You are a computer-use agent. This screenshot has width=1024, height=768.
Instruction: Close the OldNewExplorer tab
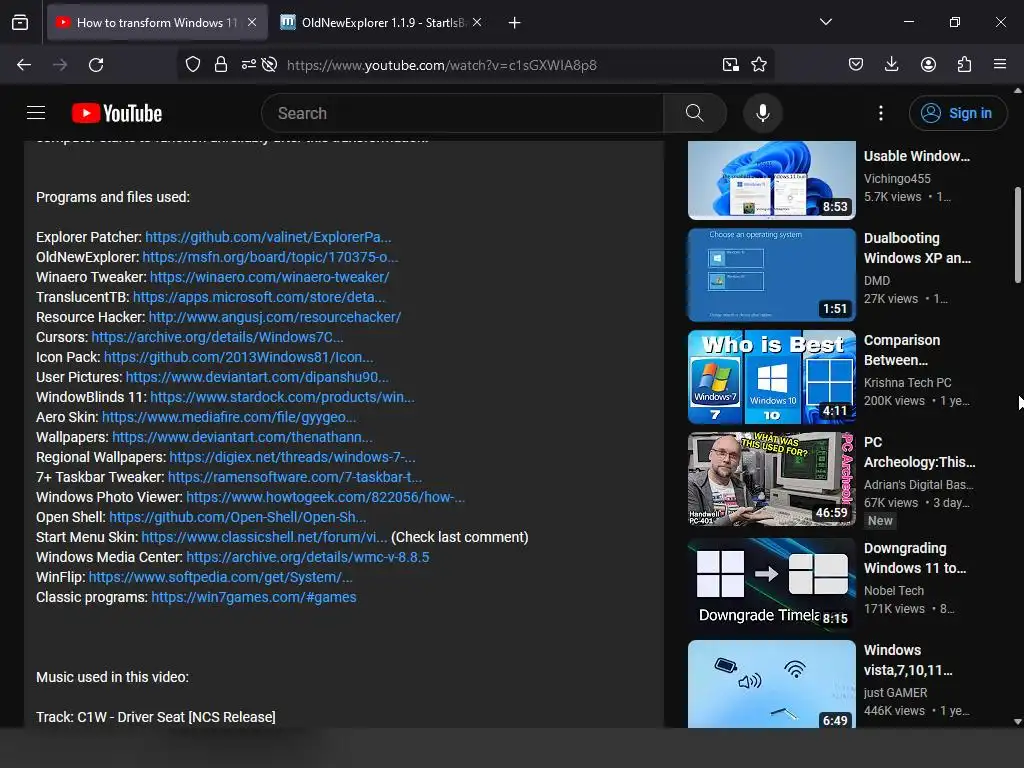477,22
